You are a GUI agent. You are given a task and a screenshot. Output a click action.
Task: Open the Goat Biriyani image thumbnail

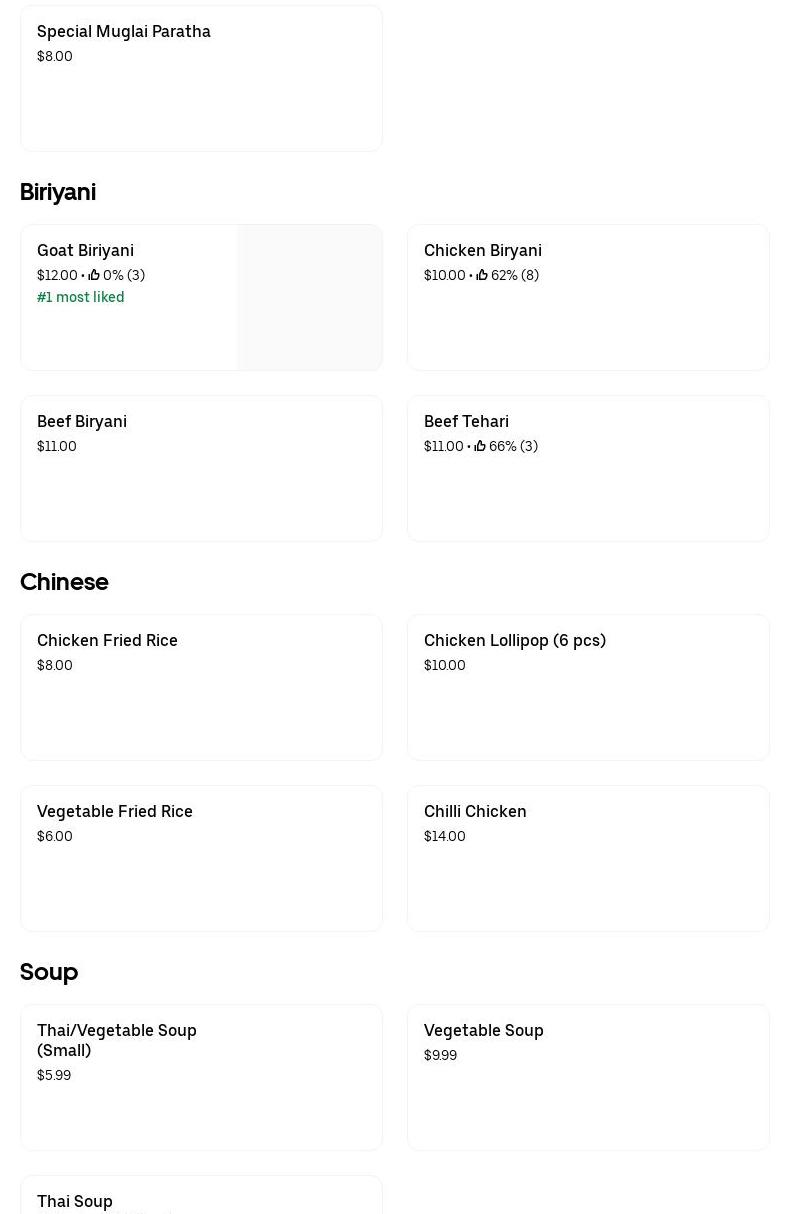309,298
